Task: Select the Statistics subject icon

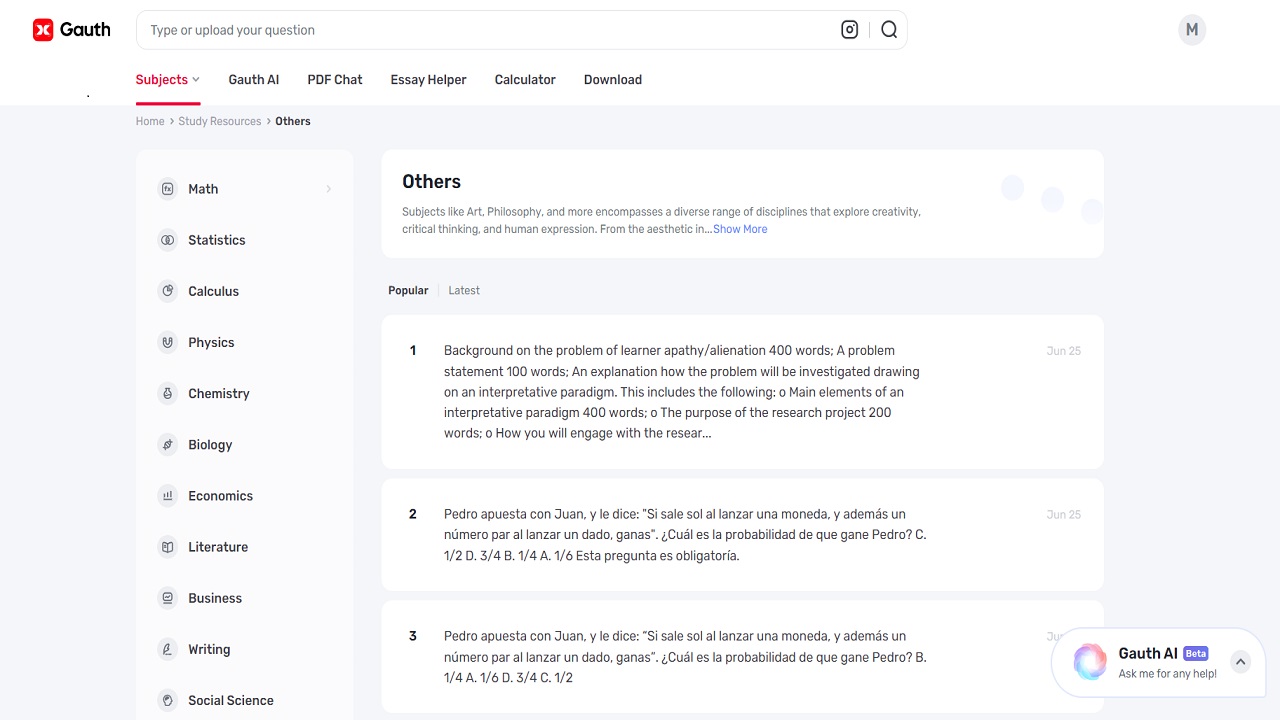Action: click(167, 240)
